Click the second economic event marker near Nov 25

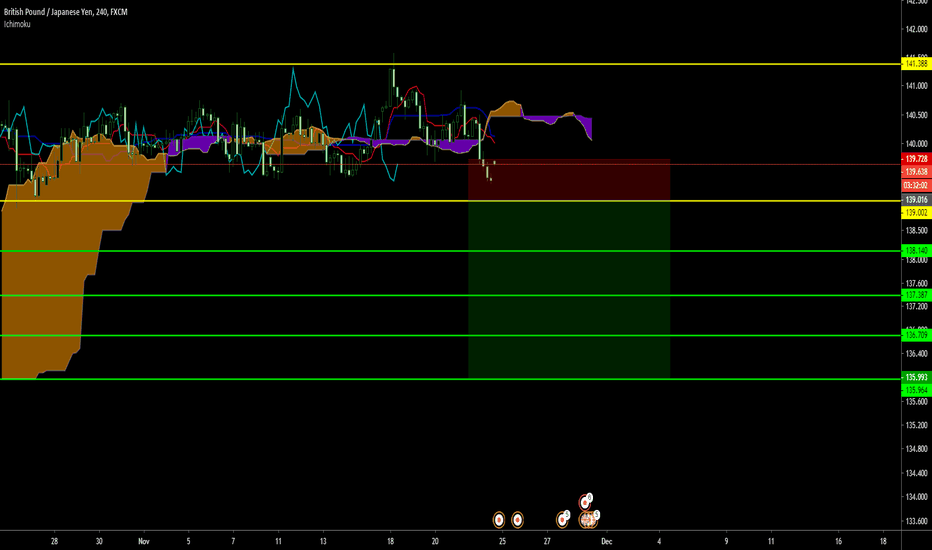click(x=518, y=519)
